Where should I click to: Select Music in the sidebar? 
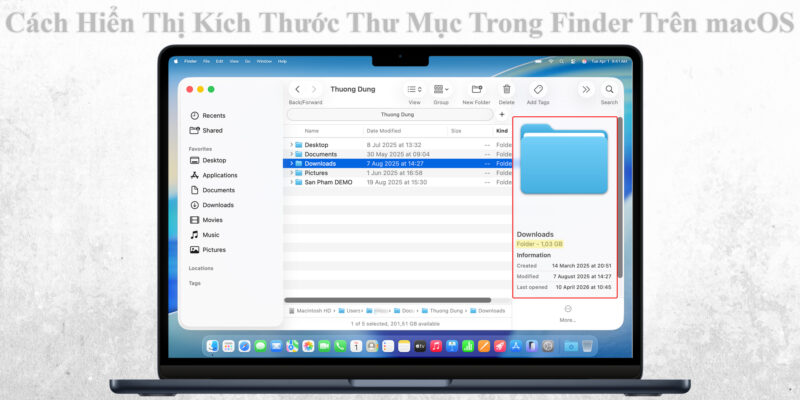click(x=205, y=235)
